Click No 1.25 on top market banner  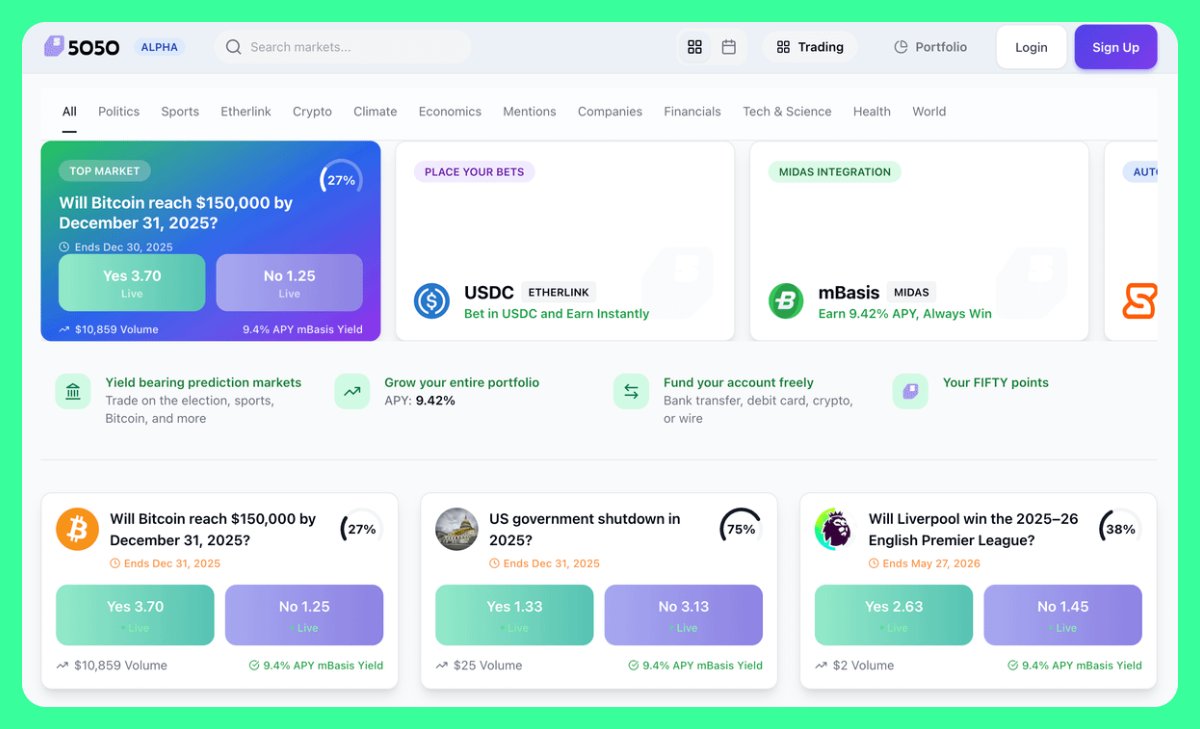click(x=290, y=283)
